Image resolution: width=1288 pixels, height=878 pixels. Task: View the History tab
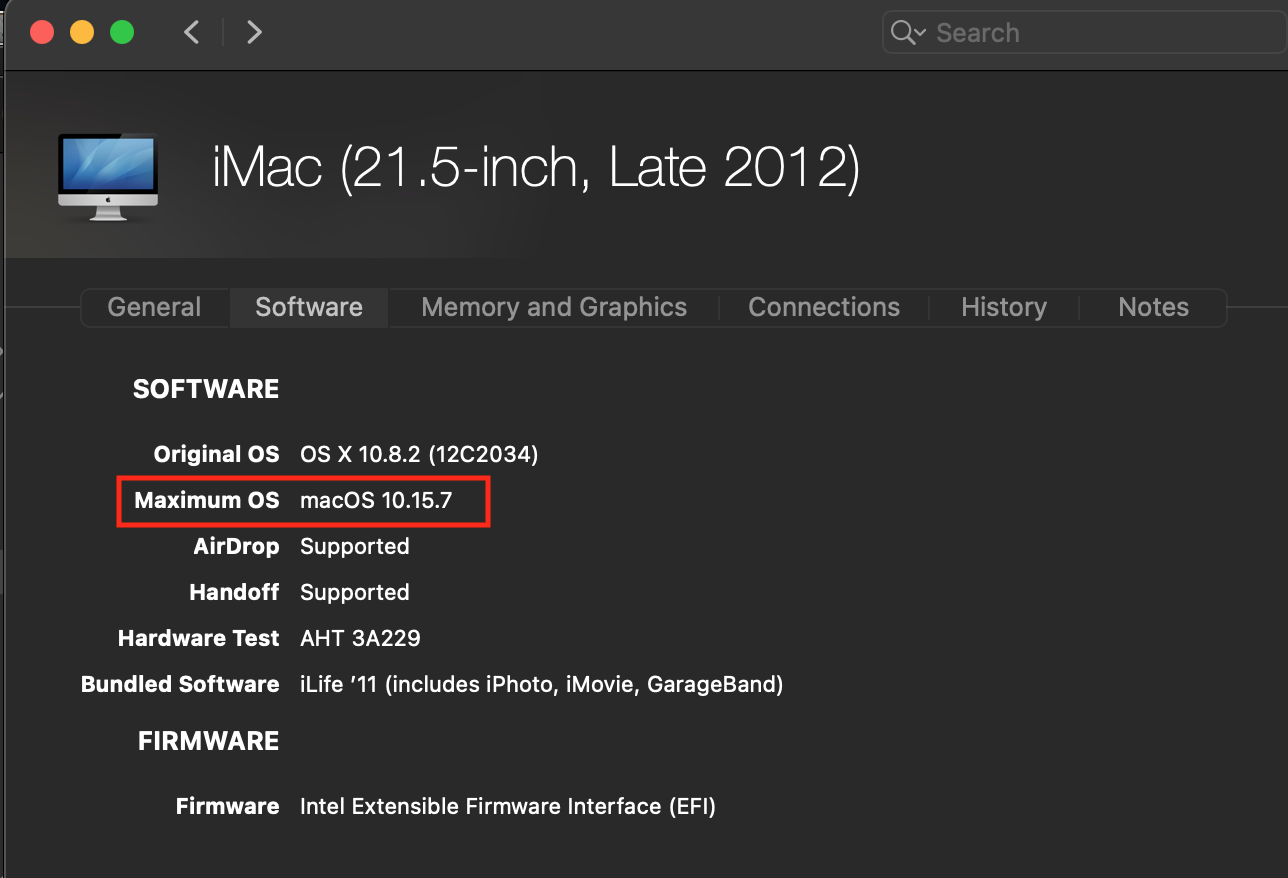1004,307
